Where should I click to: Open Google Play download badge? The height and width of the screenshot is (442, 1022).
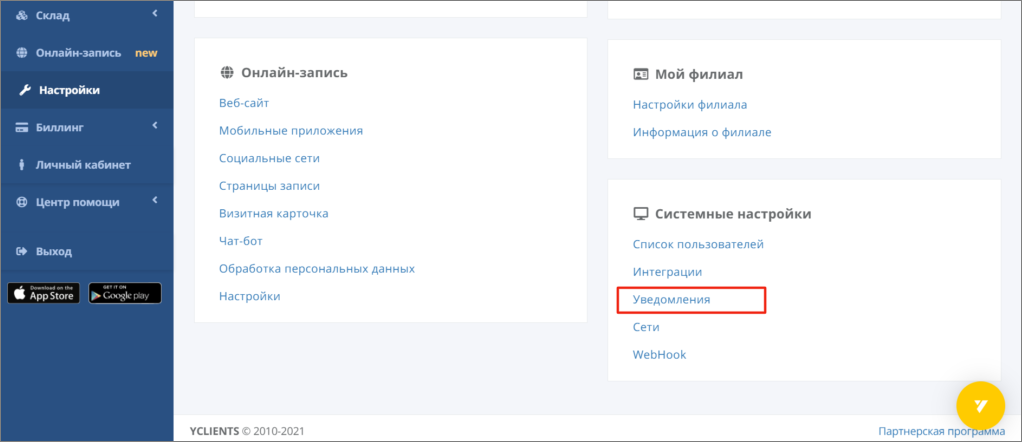point(125,293)
